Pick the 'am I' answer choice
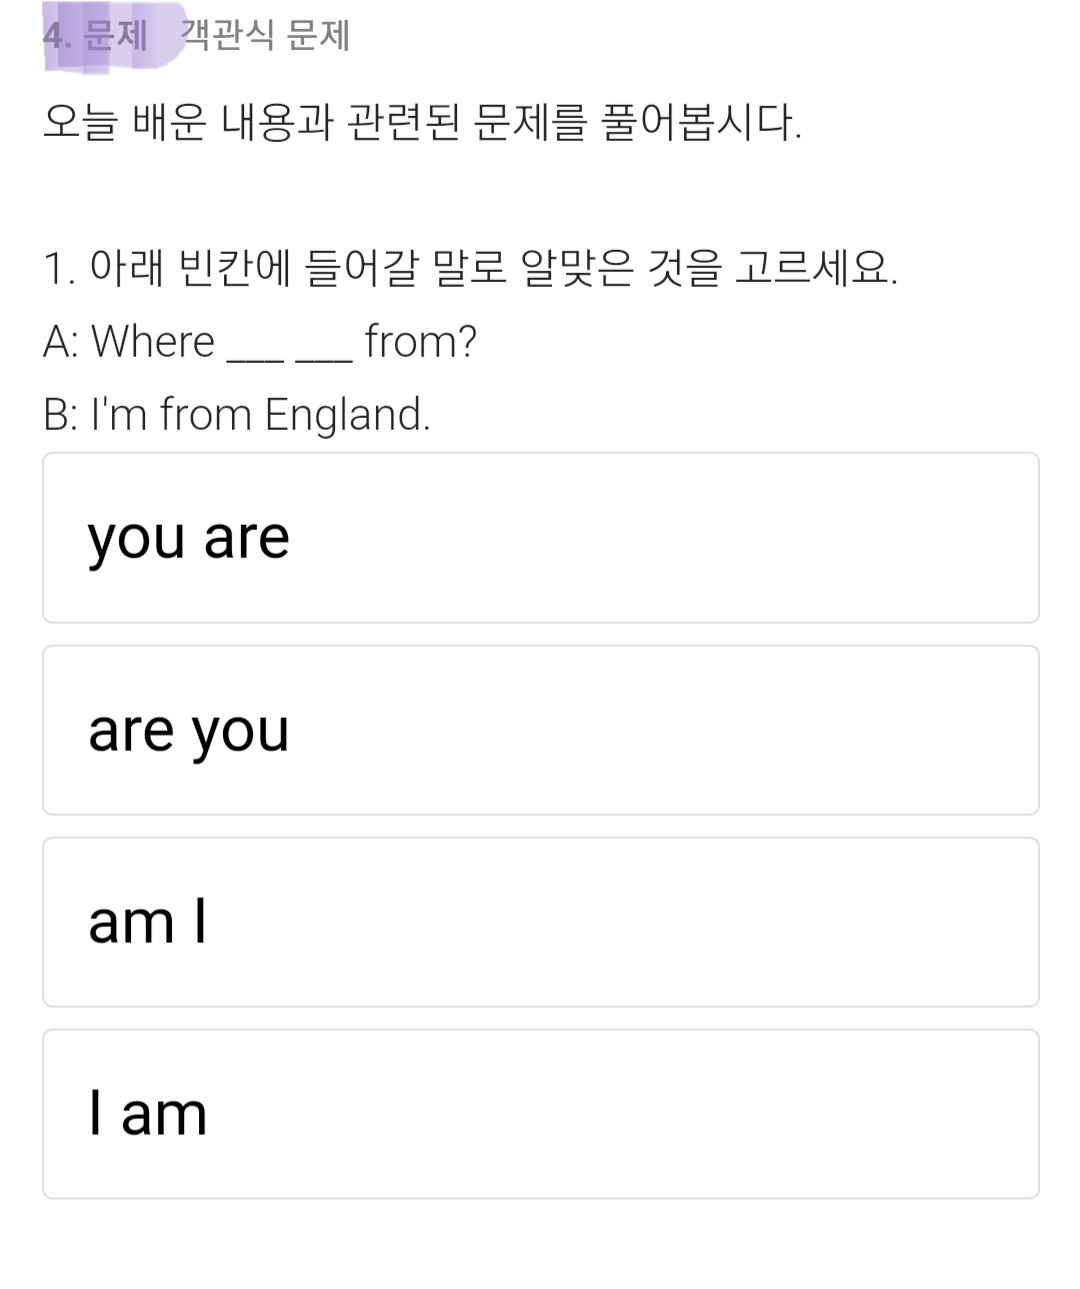The width and height of the screenshot is (1080, 1289). pyautogui.click(x=540, y=922)
